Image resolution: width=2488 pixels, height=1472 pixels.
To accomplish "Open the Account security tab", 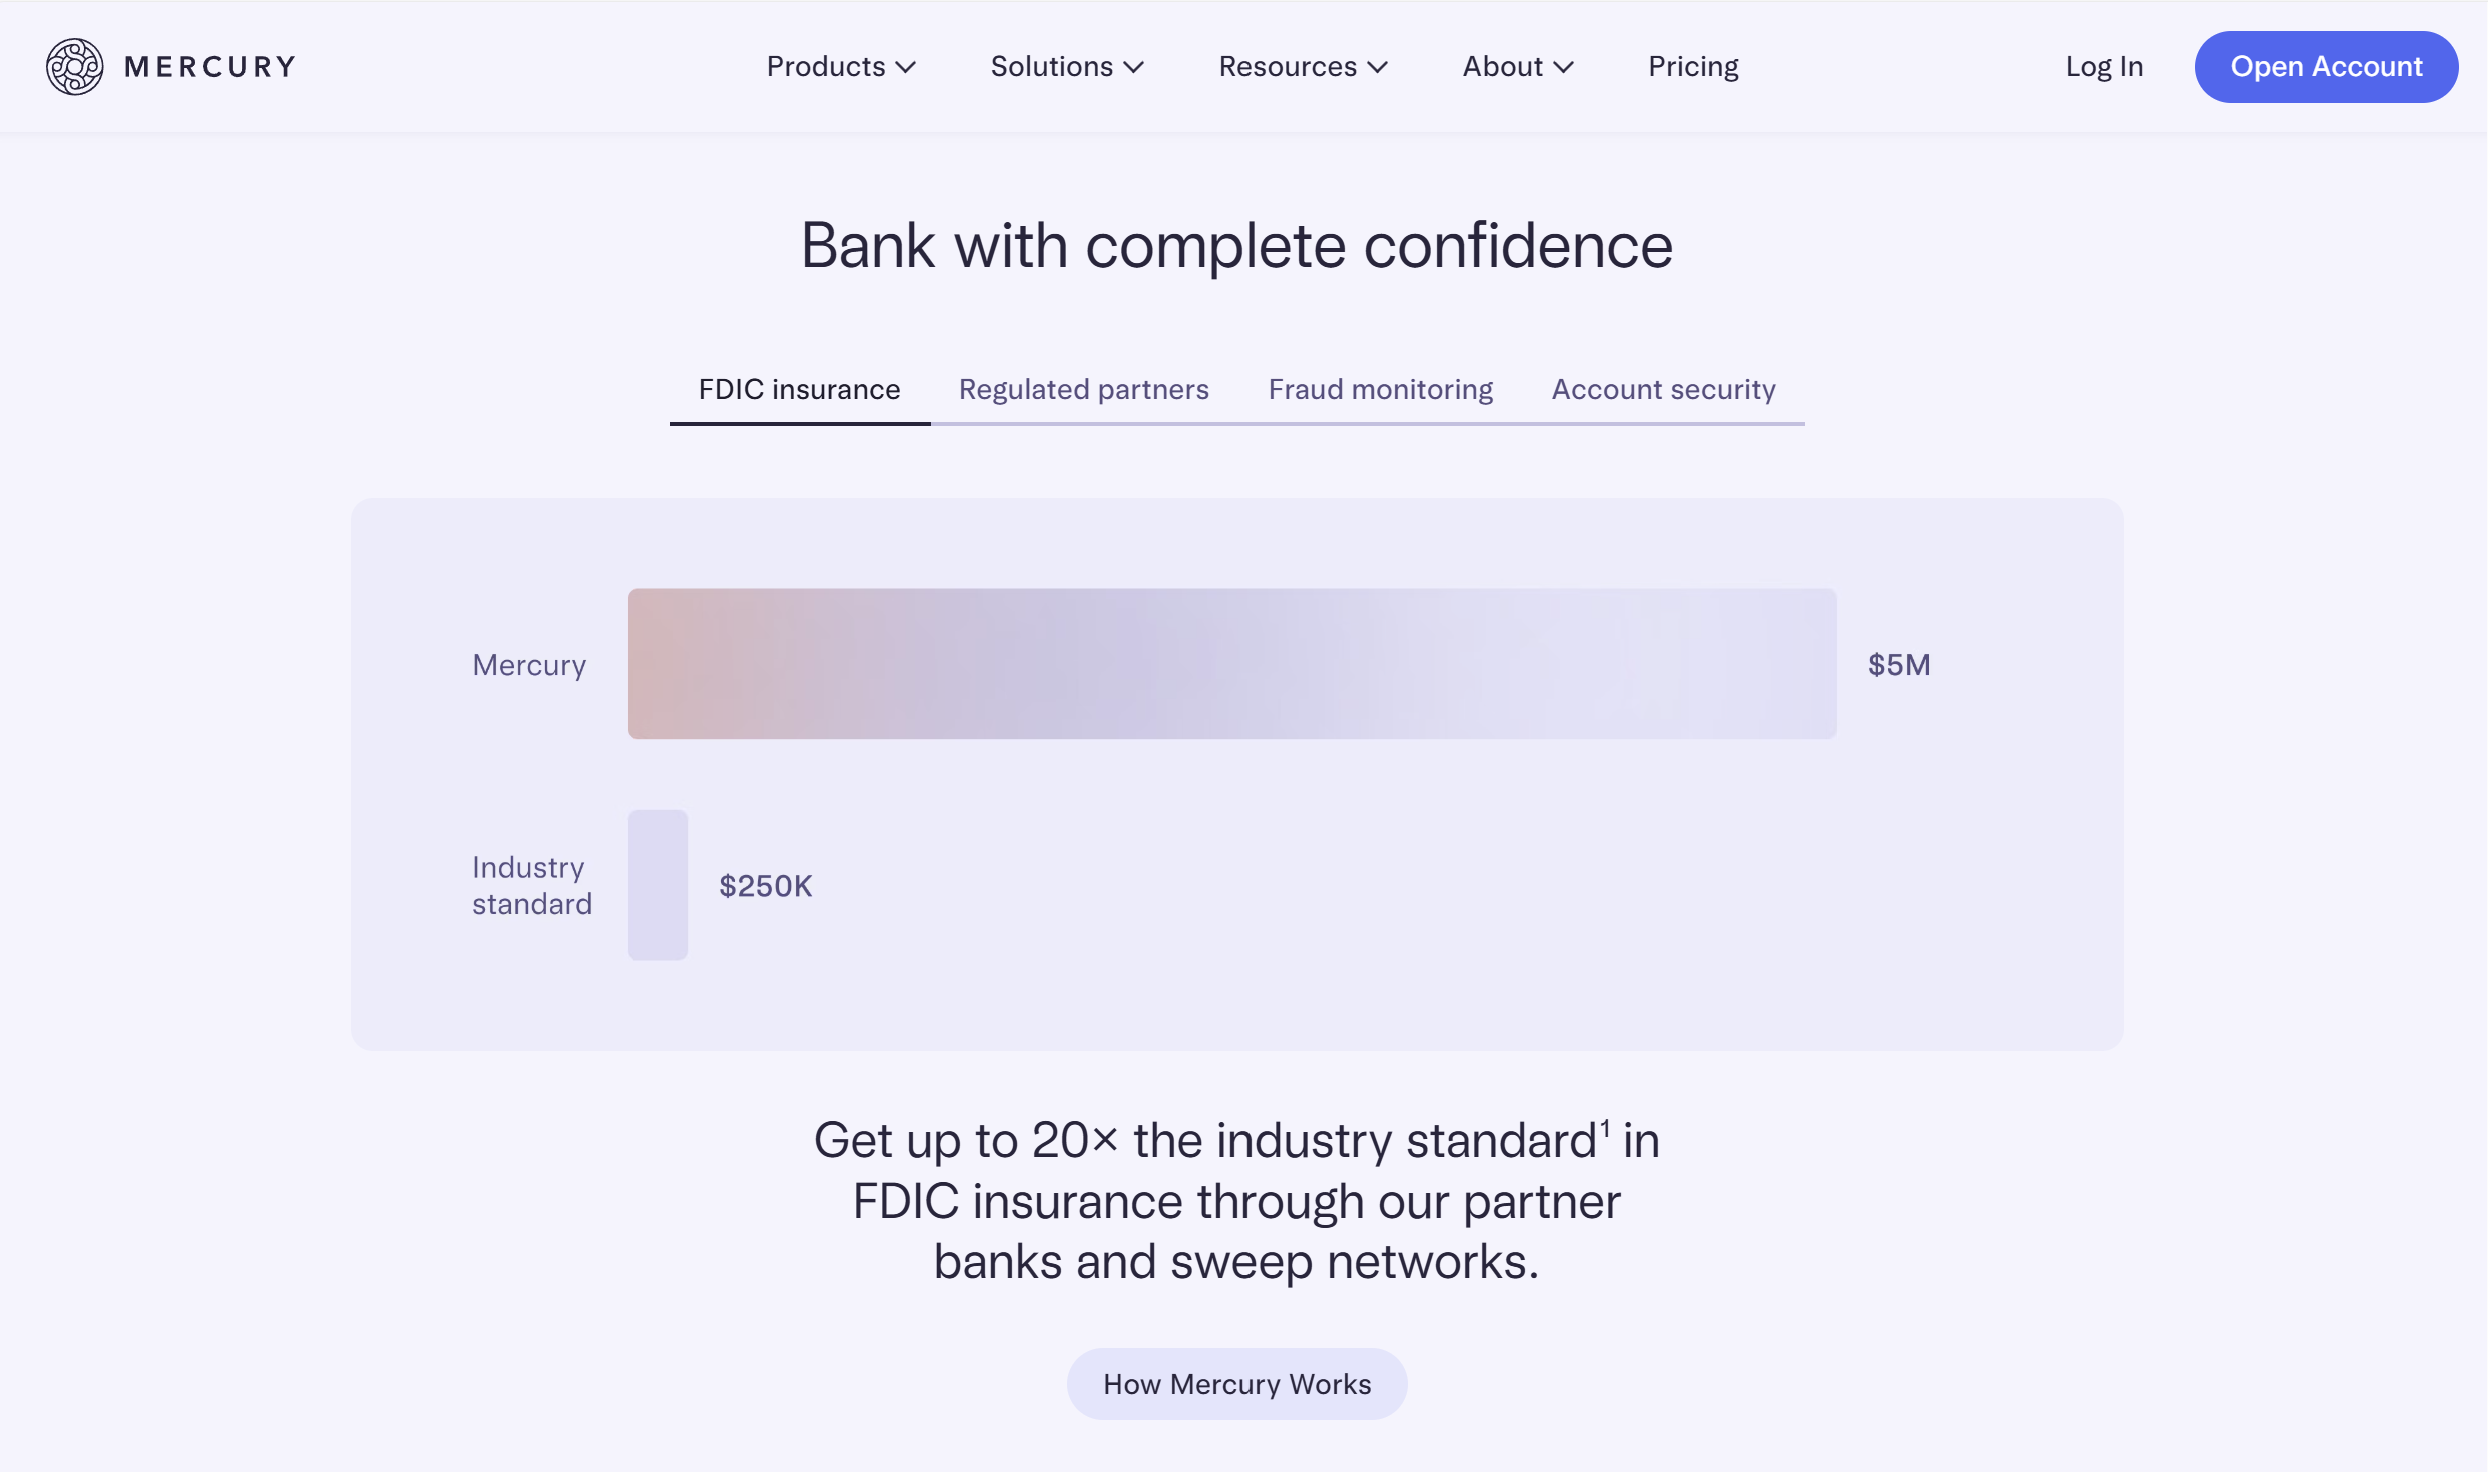I will tap(1664, 390).
